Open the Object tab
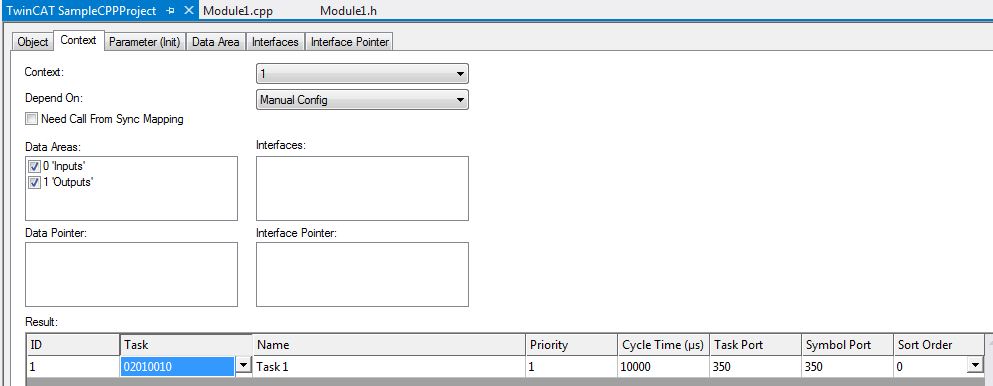 (33, 42)
